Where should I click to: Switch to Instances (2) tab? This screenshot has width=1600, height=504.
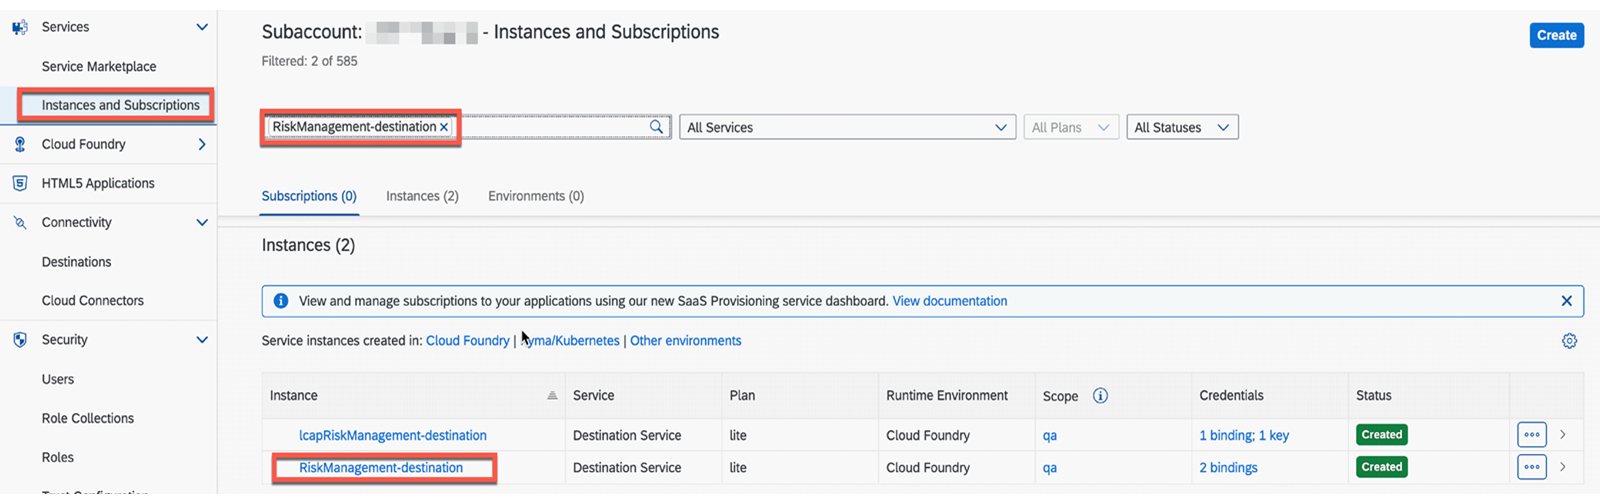pyautogui.click(x=422, y=196)
